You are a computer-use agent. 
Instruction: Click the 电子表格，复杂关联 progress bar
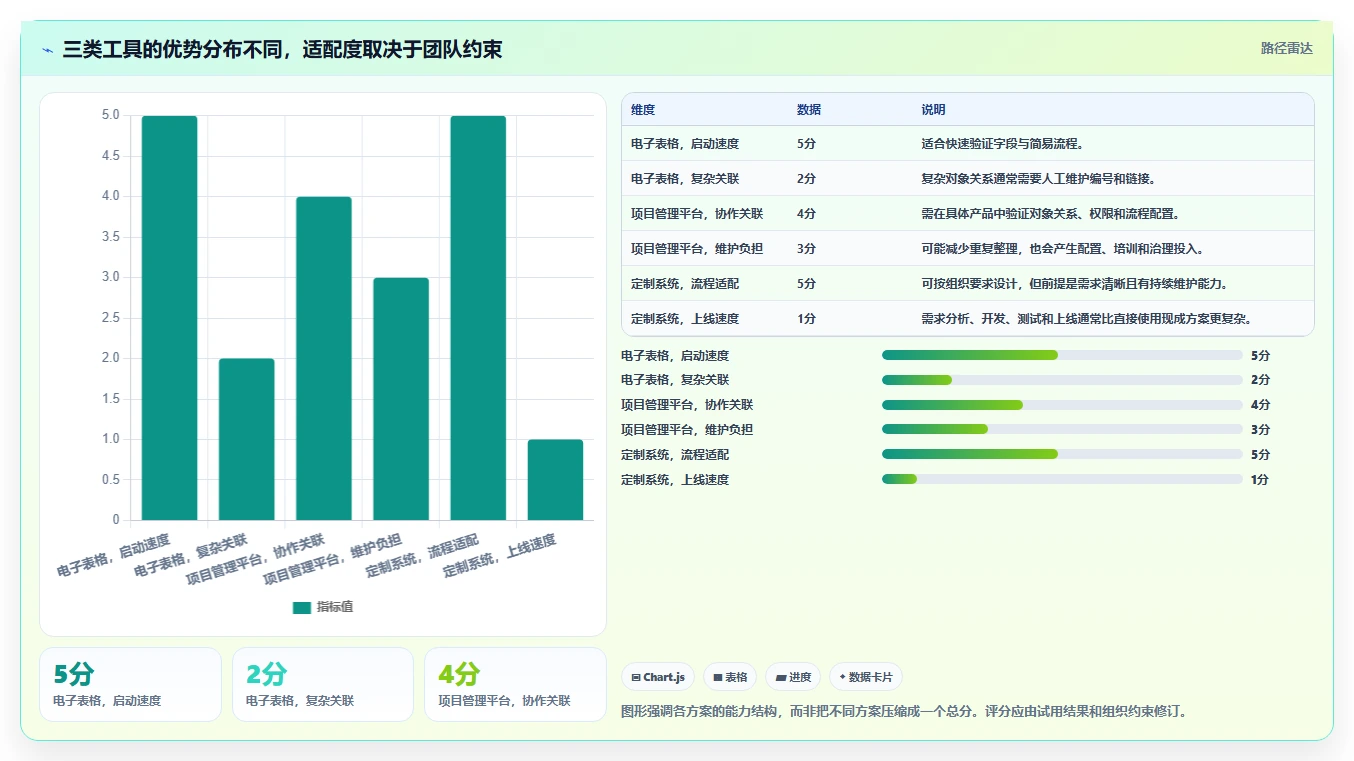[1062, 380]
